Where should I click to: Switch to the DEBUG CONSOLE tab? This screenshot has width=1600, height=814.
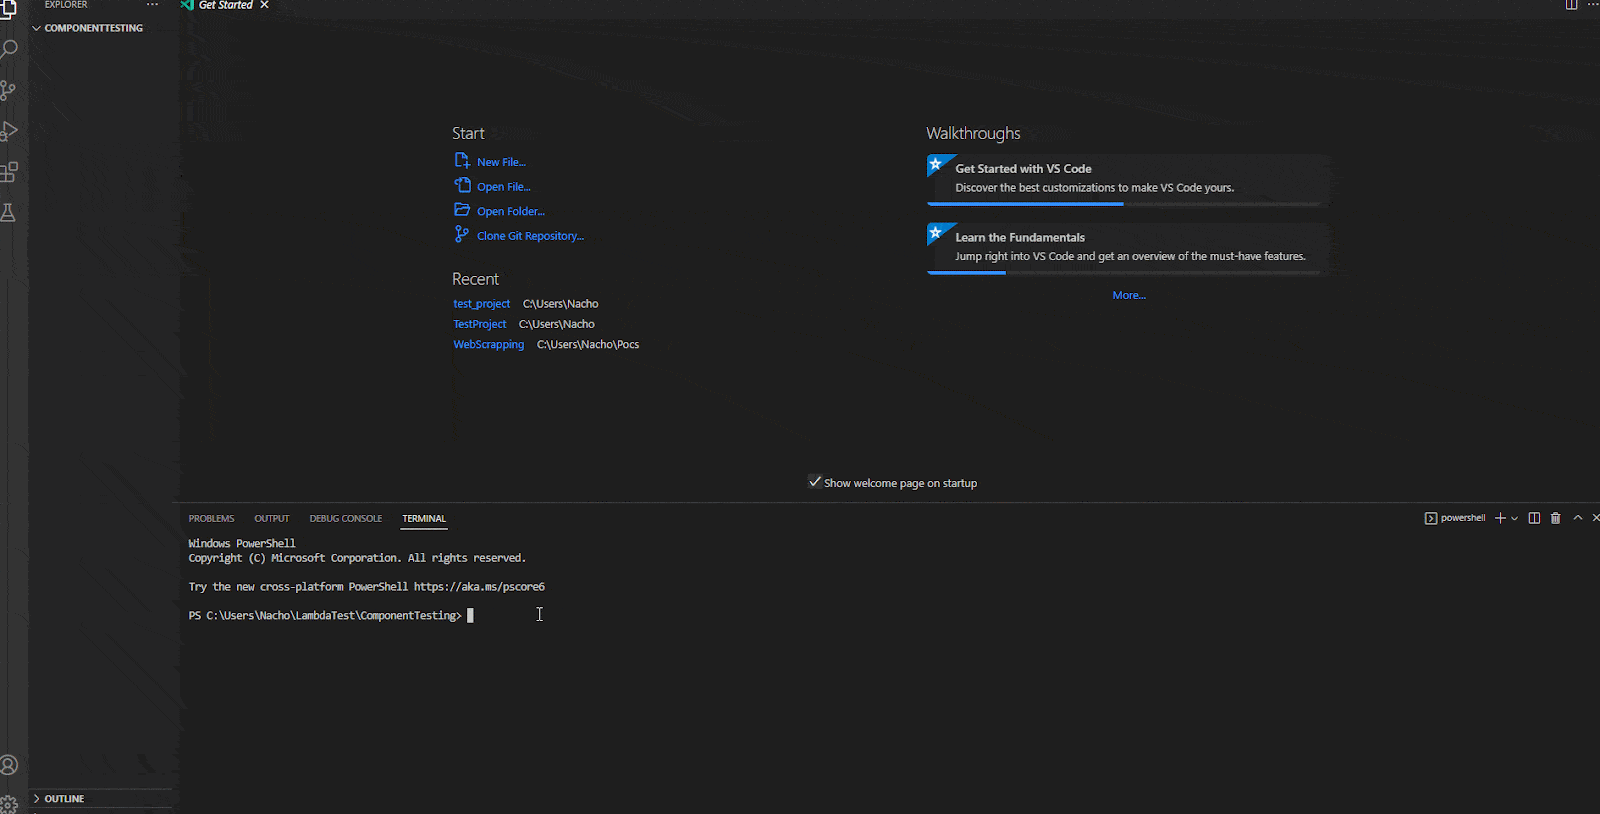pos(345,519)
